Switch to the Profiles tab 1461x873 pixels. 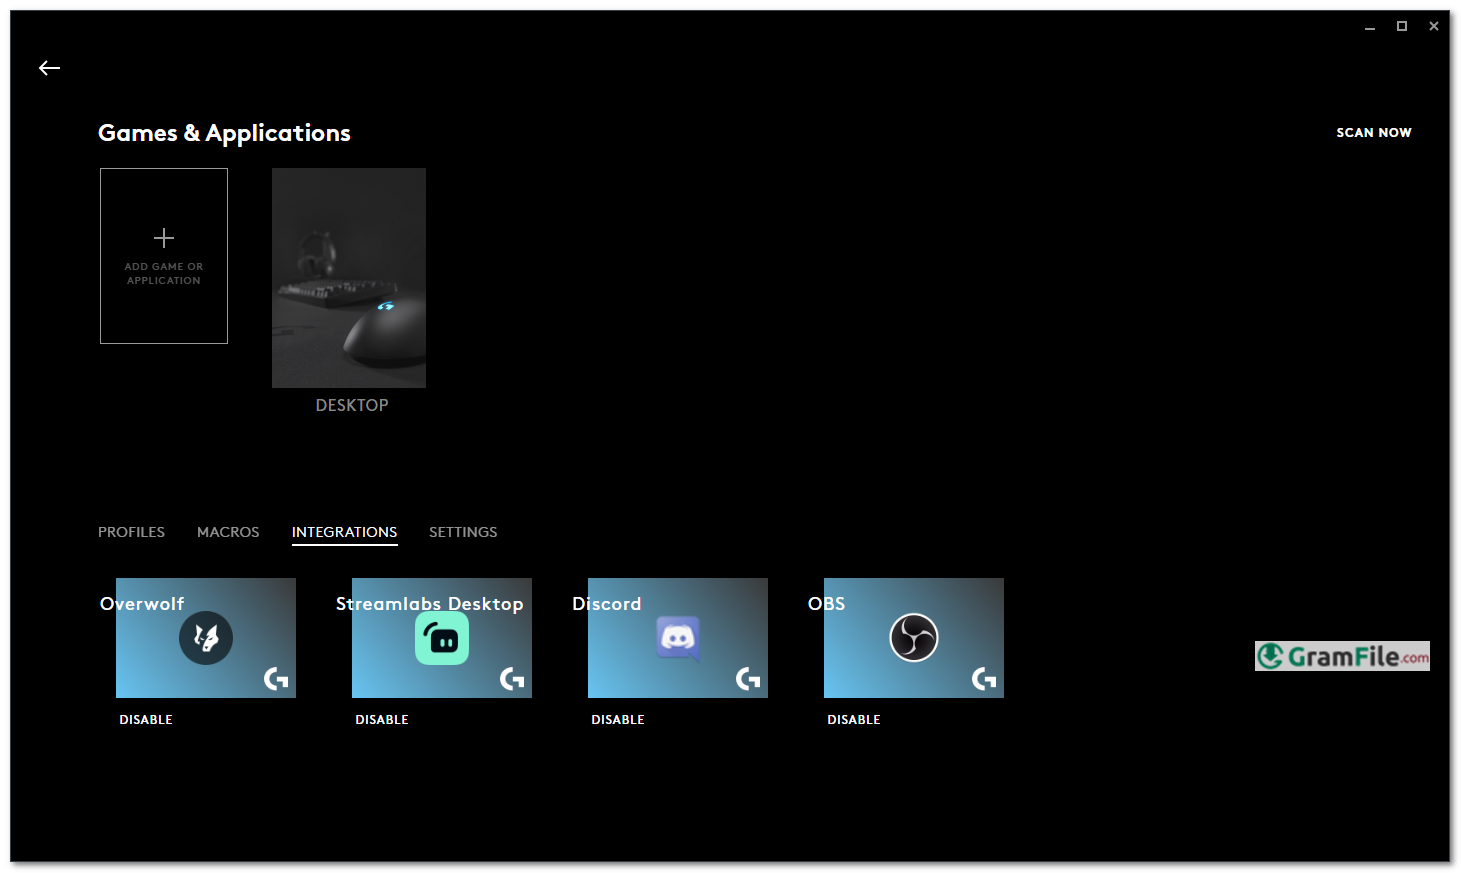tap(131, 532)
